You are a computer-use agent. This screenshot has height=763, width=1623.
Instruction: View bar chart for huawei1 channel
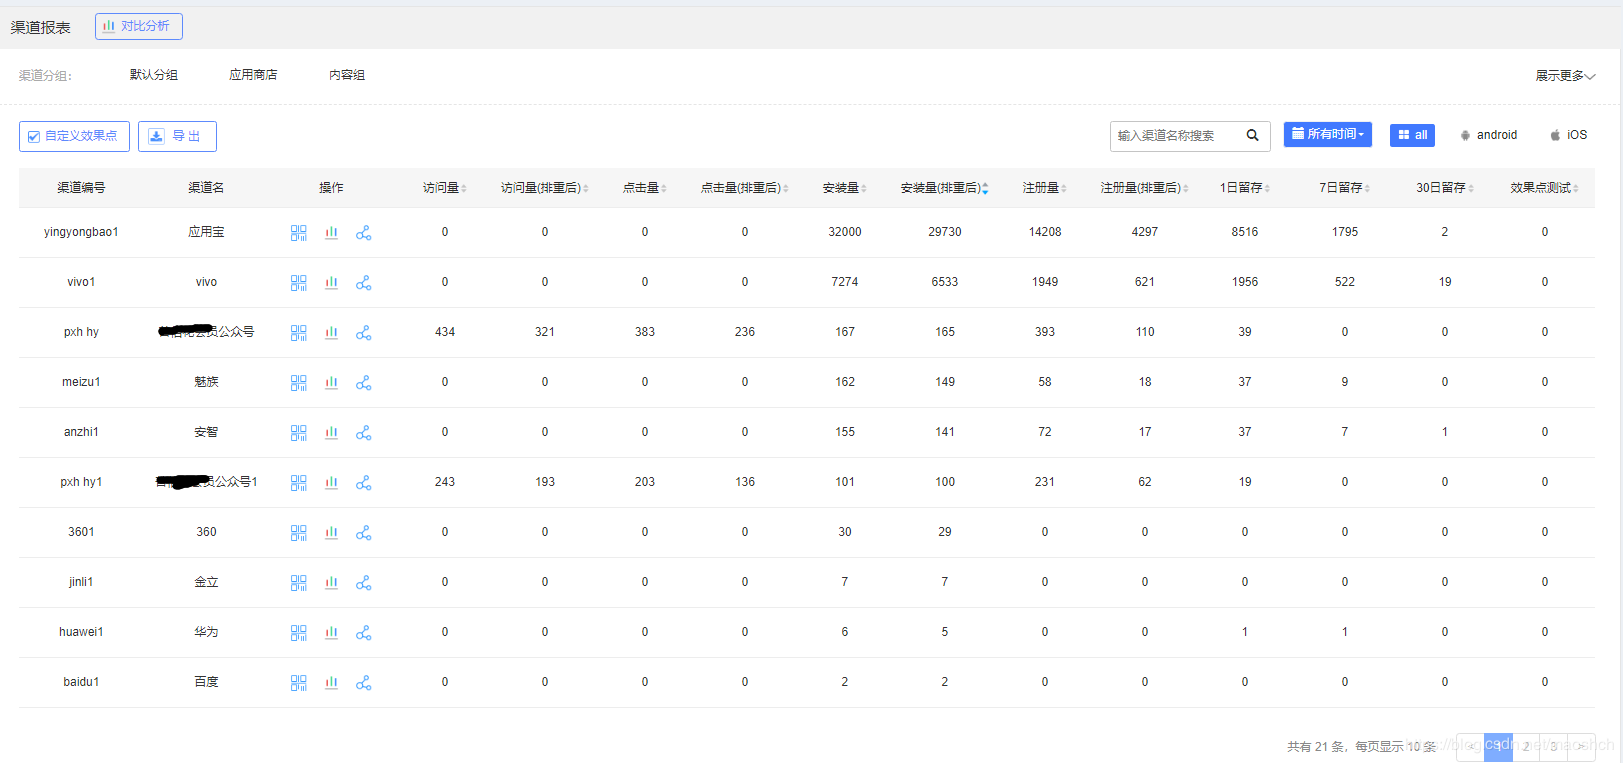331,632
